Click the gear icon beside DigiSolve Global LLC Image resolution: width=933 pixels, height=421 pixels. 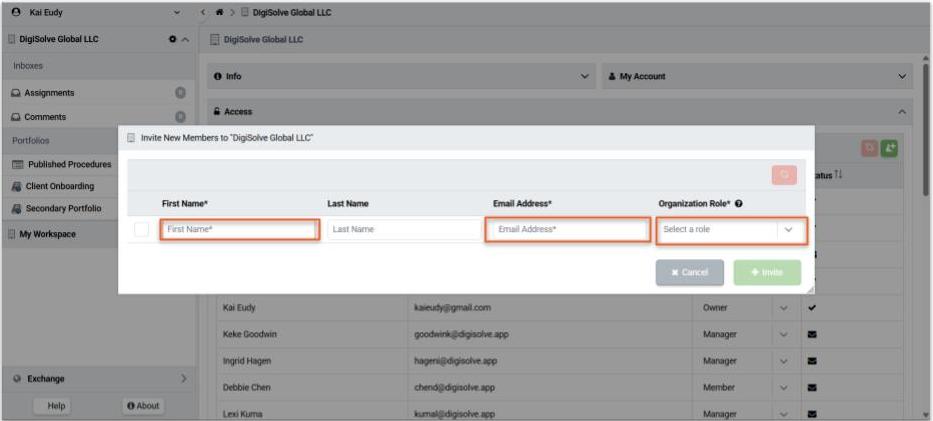[x=172, y=39]
